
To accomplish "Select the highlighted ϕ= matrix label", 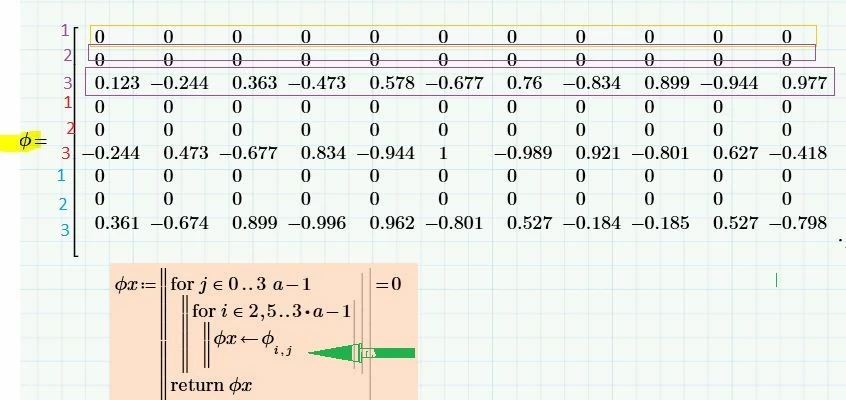I will coord(32,141).
